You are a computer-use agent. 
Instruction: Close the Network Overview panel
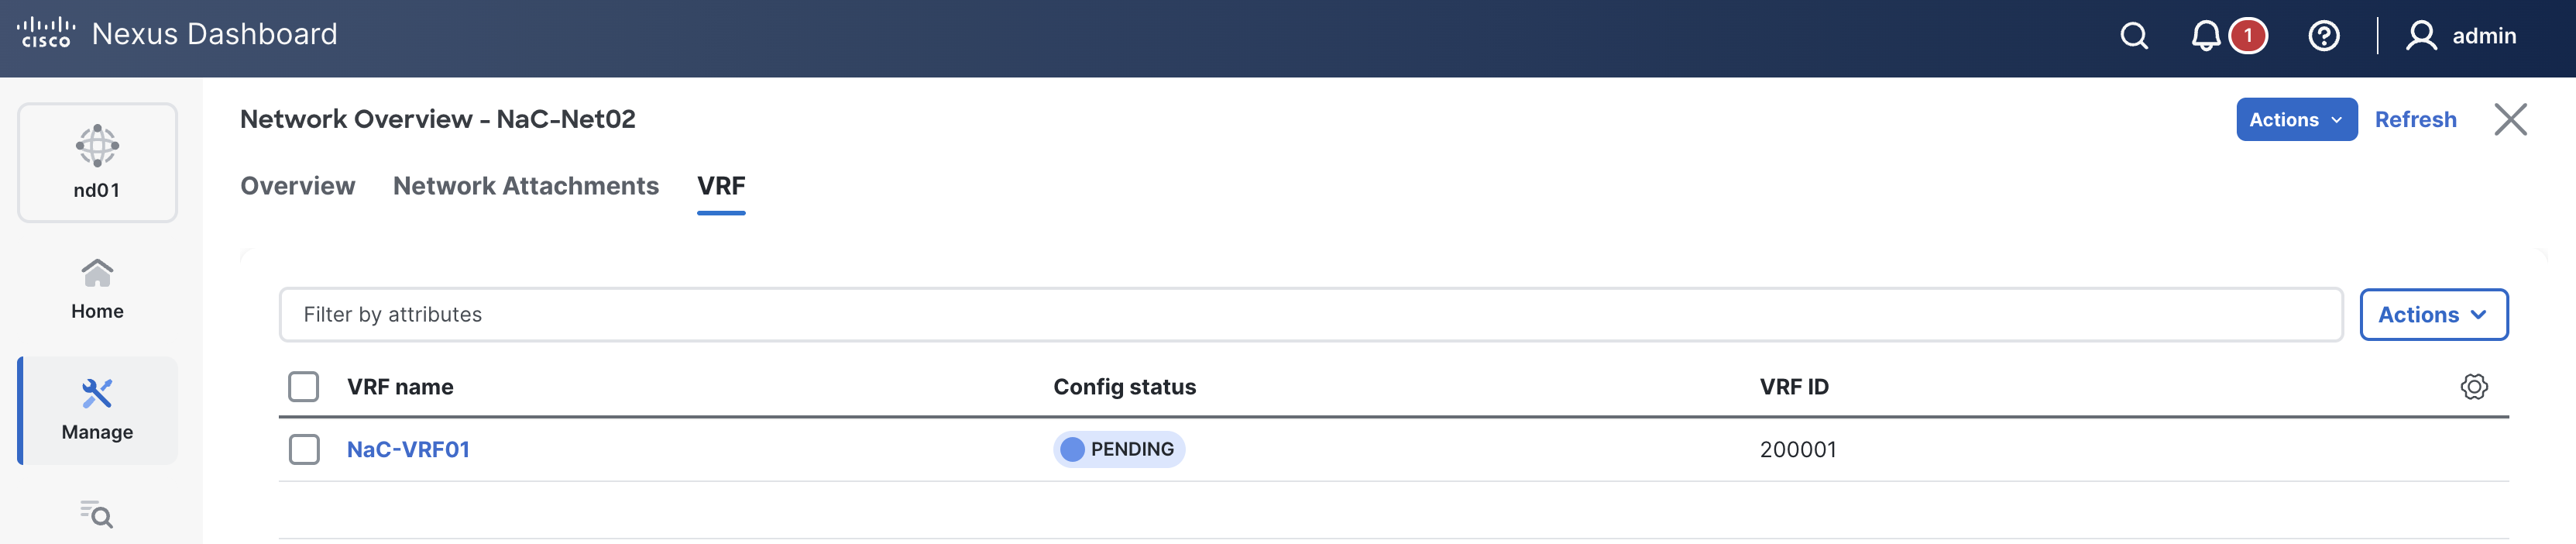click(2510, 120)
